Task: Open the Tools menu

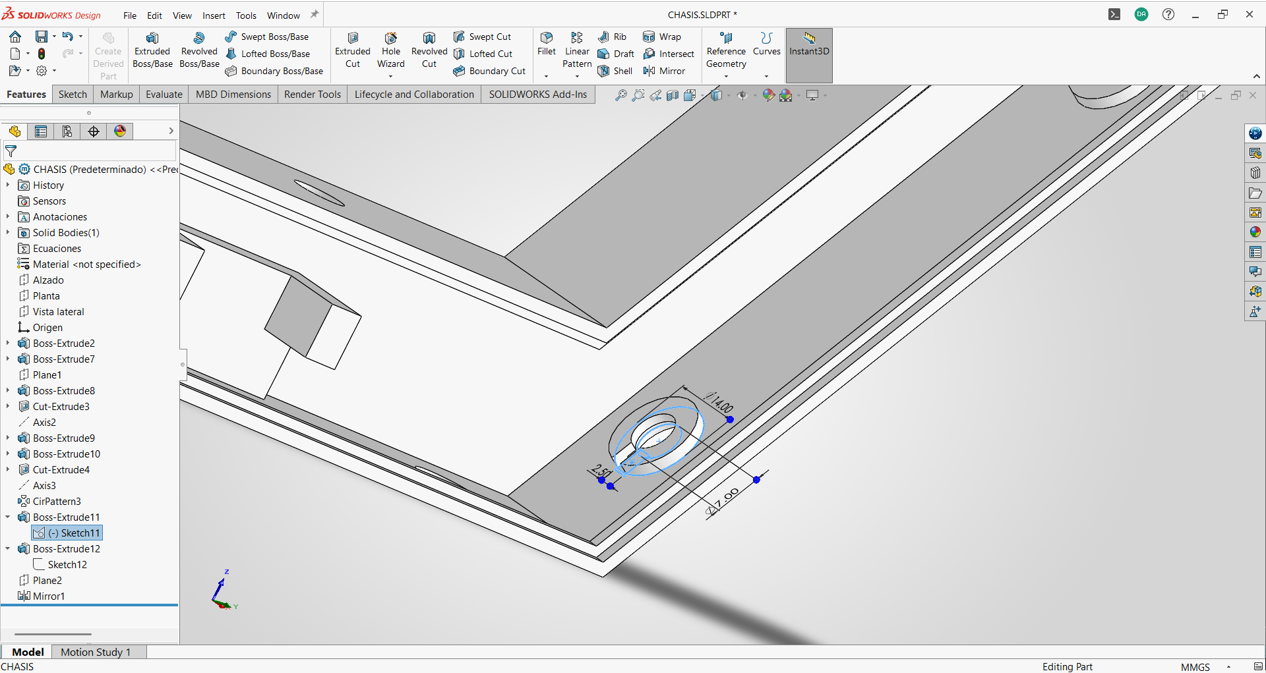Action: 246,15
